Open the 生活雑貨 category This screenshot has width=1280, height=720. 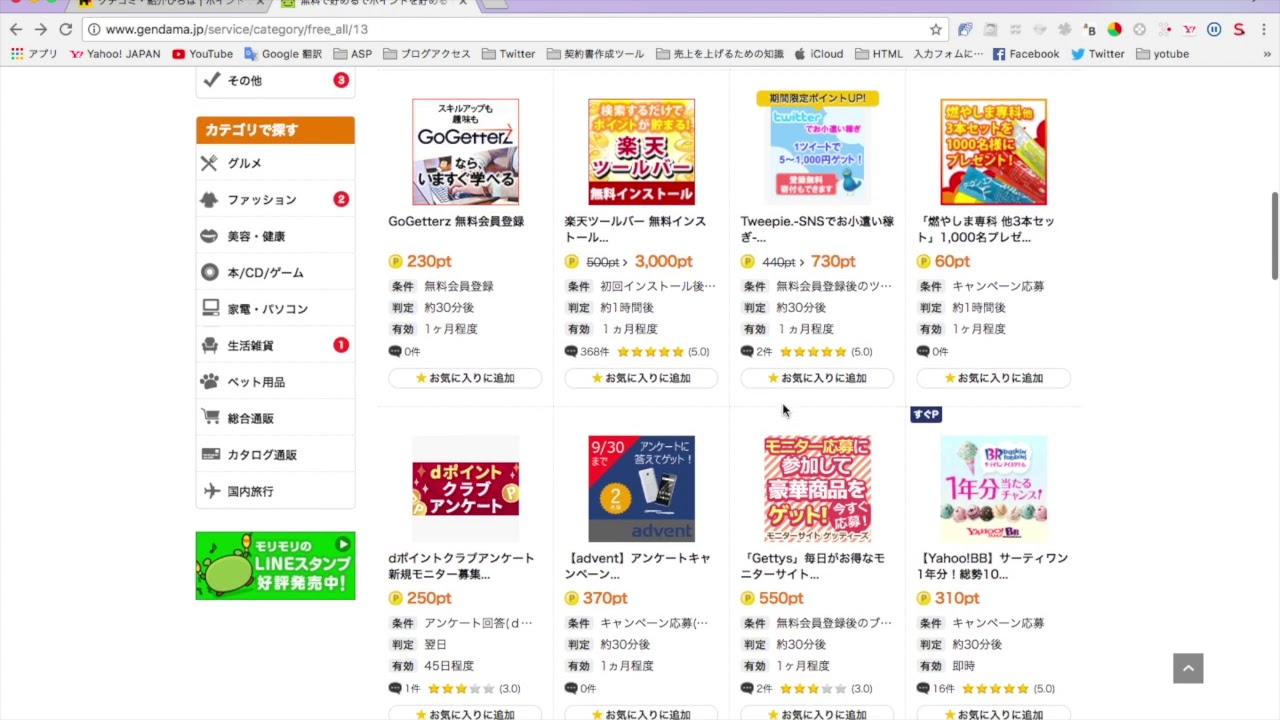(275, 345)
